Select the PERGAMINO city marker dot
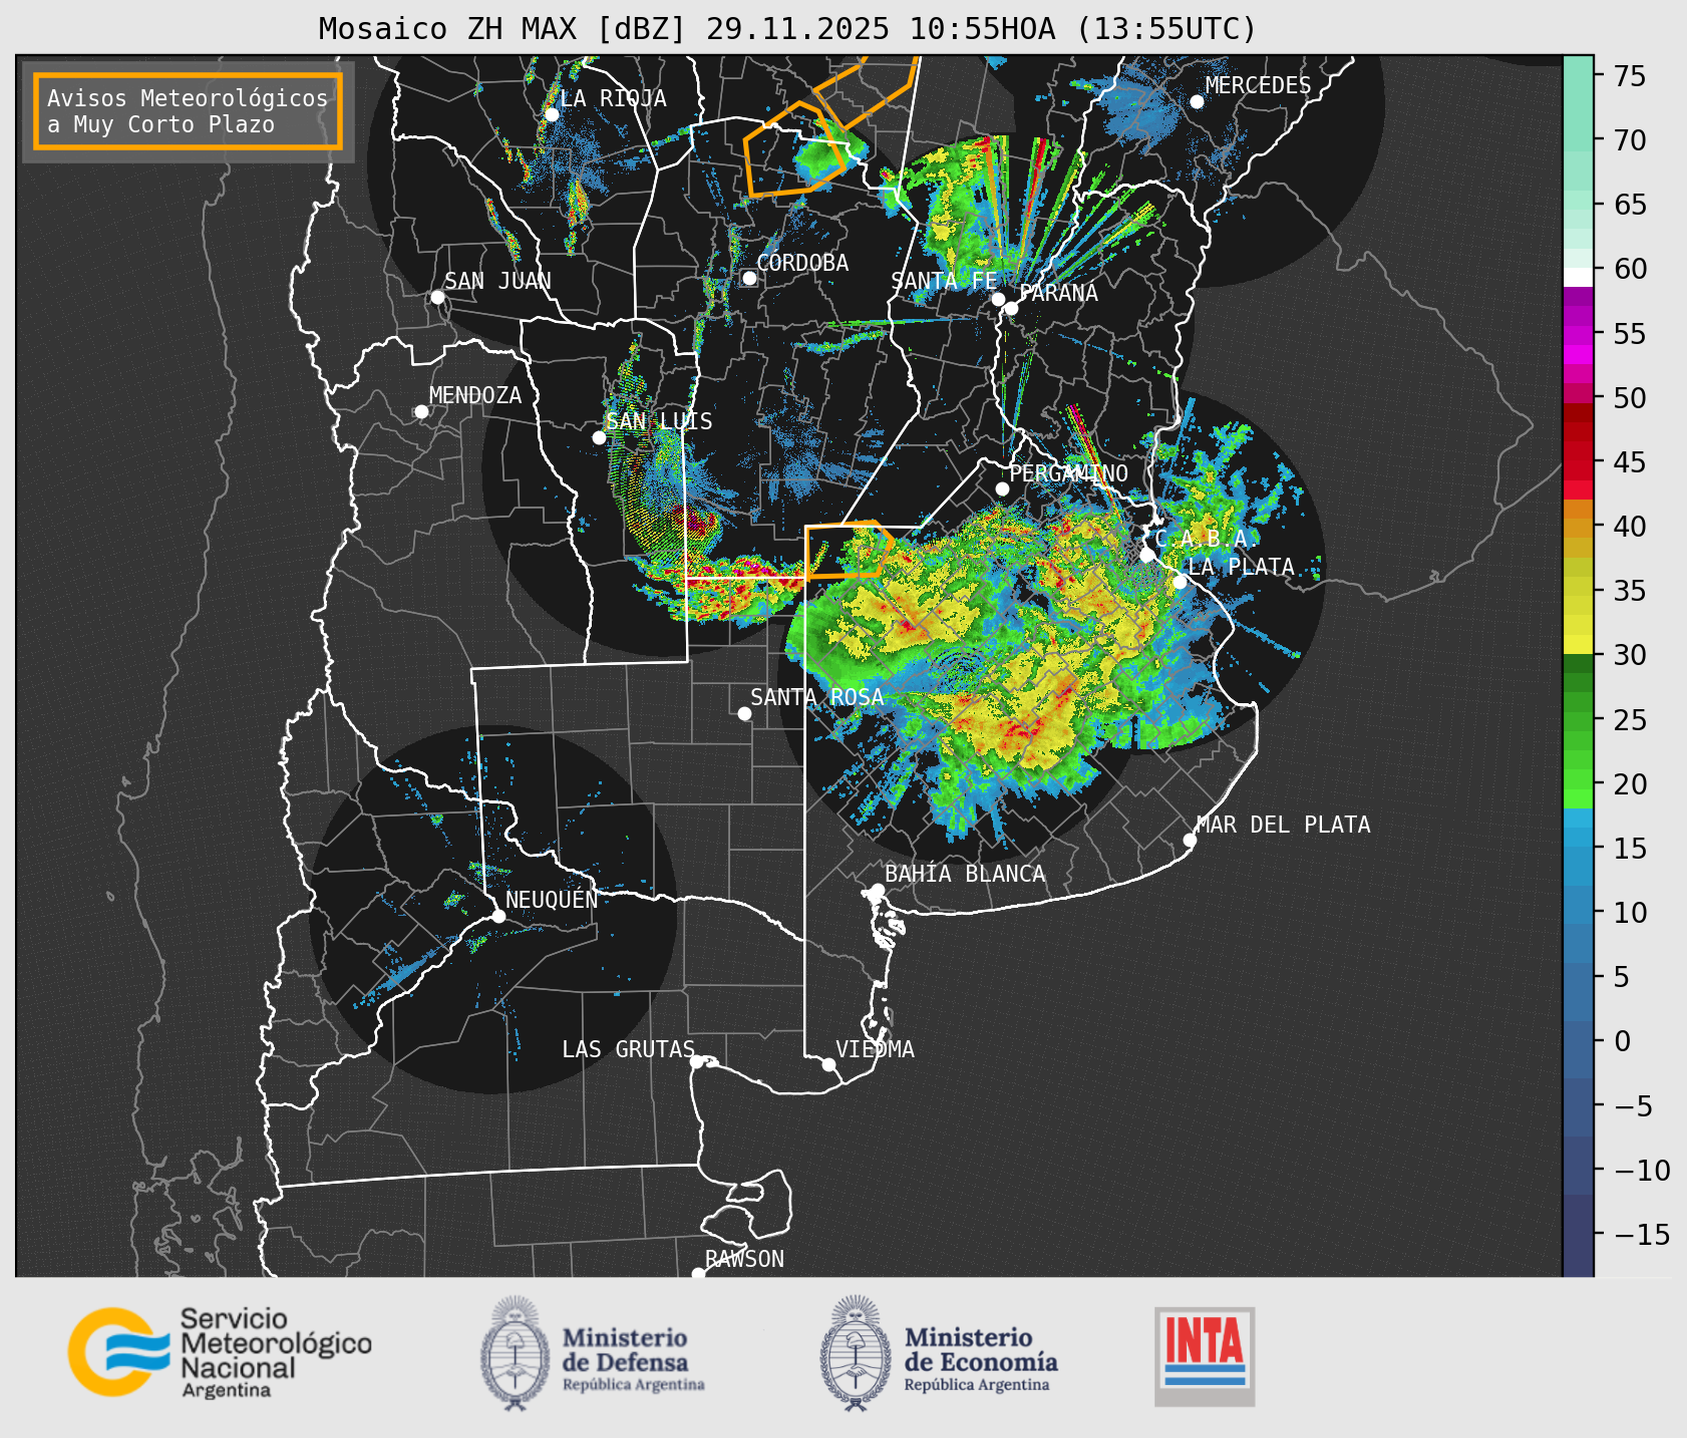Screen dimensions: 1687x1438 pos(1002,488)
